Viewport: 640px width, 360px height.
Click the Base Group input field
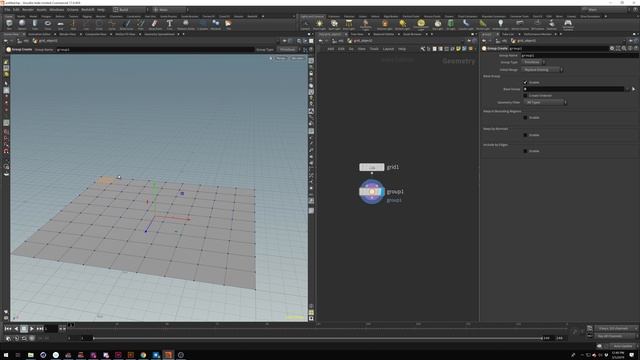(573, 89)
